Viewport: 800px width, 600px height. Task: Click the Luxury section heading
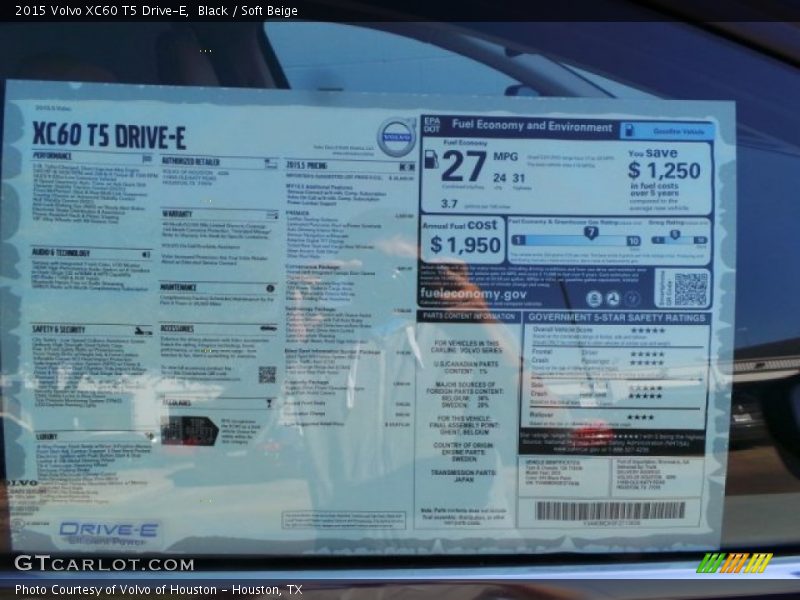(46, 437)
